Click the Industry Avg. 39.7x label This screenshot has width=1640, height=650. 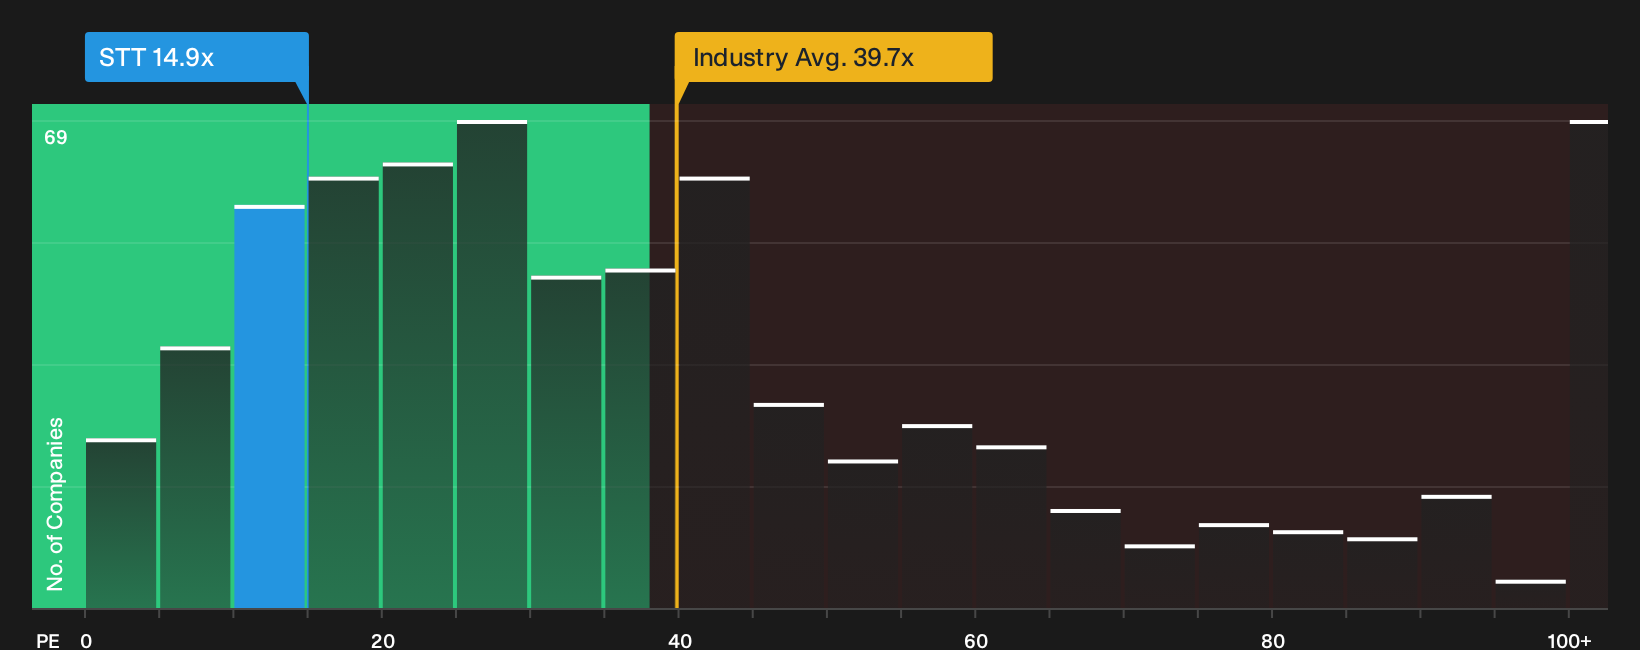833,57
